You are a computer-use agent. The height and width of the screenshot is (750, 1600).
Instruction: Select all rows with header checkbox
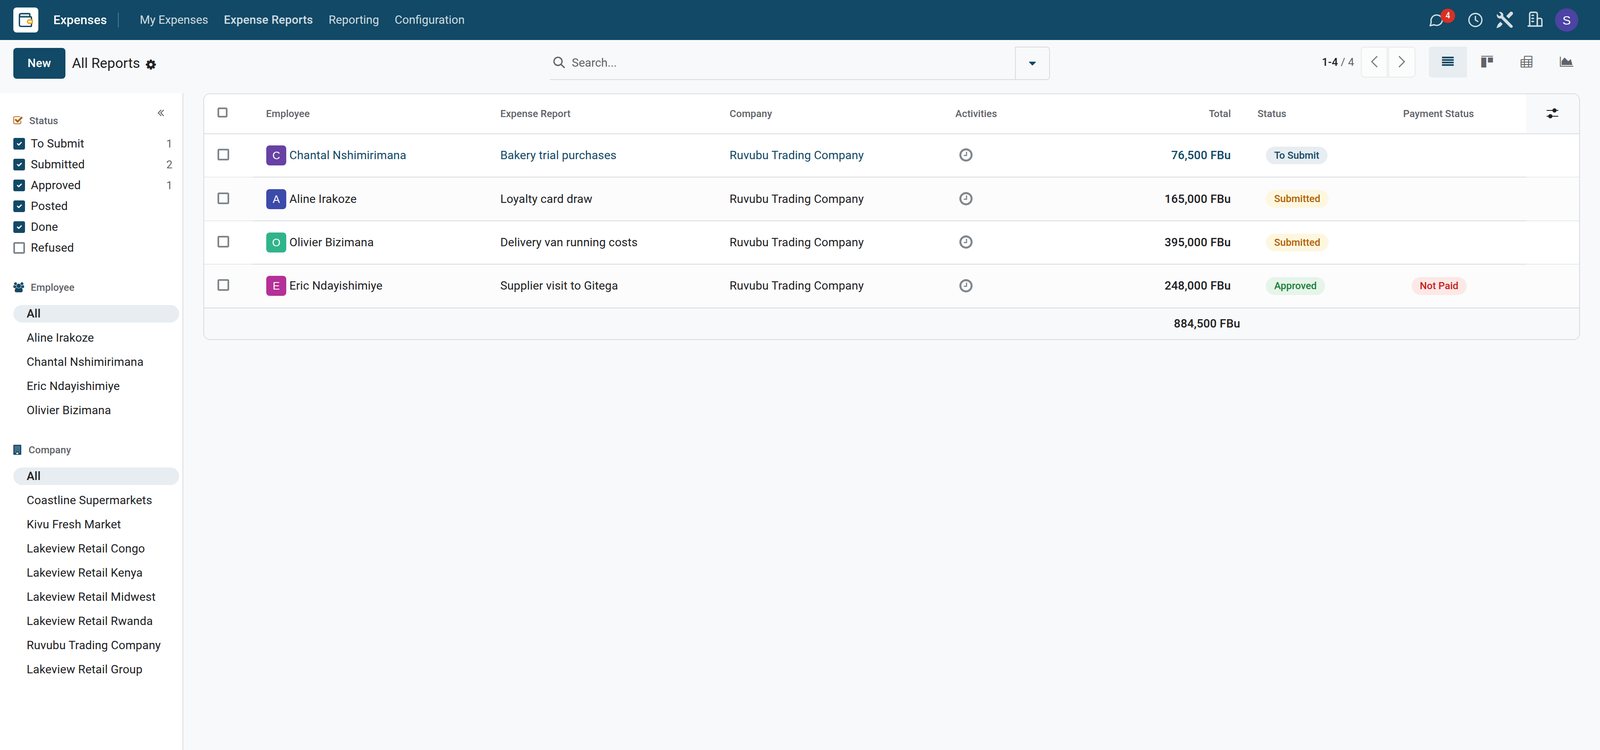tap(223, 113)
